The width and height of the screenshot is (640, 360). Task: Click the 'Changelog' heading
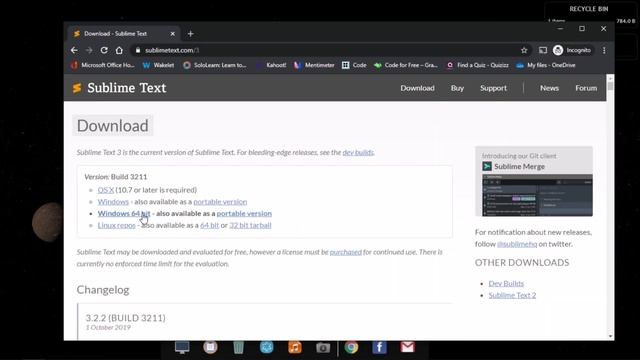[103, 290]
